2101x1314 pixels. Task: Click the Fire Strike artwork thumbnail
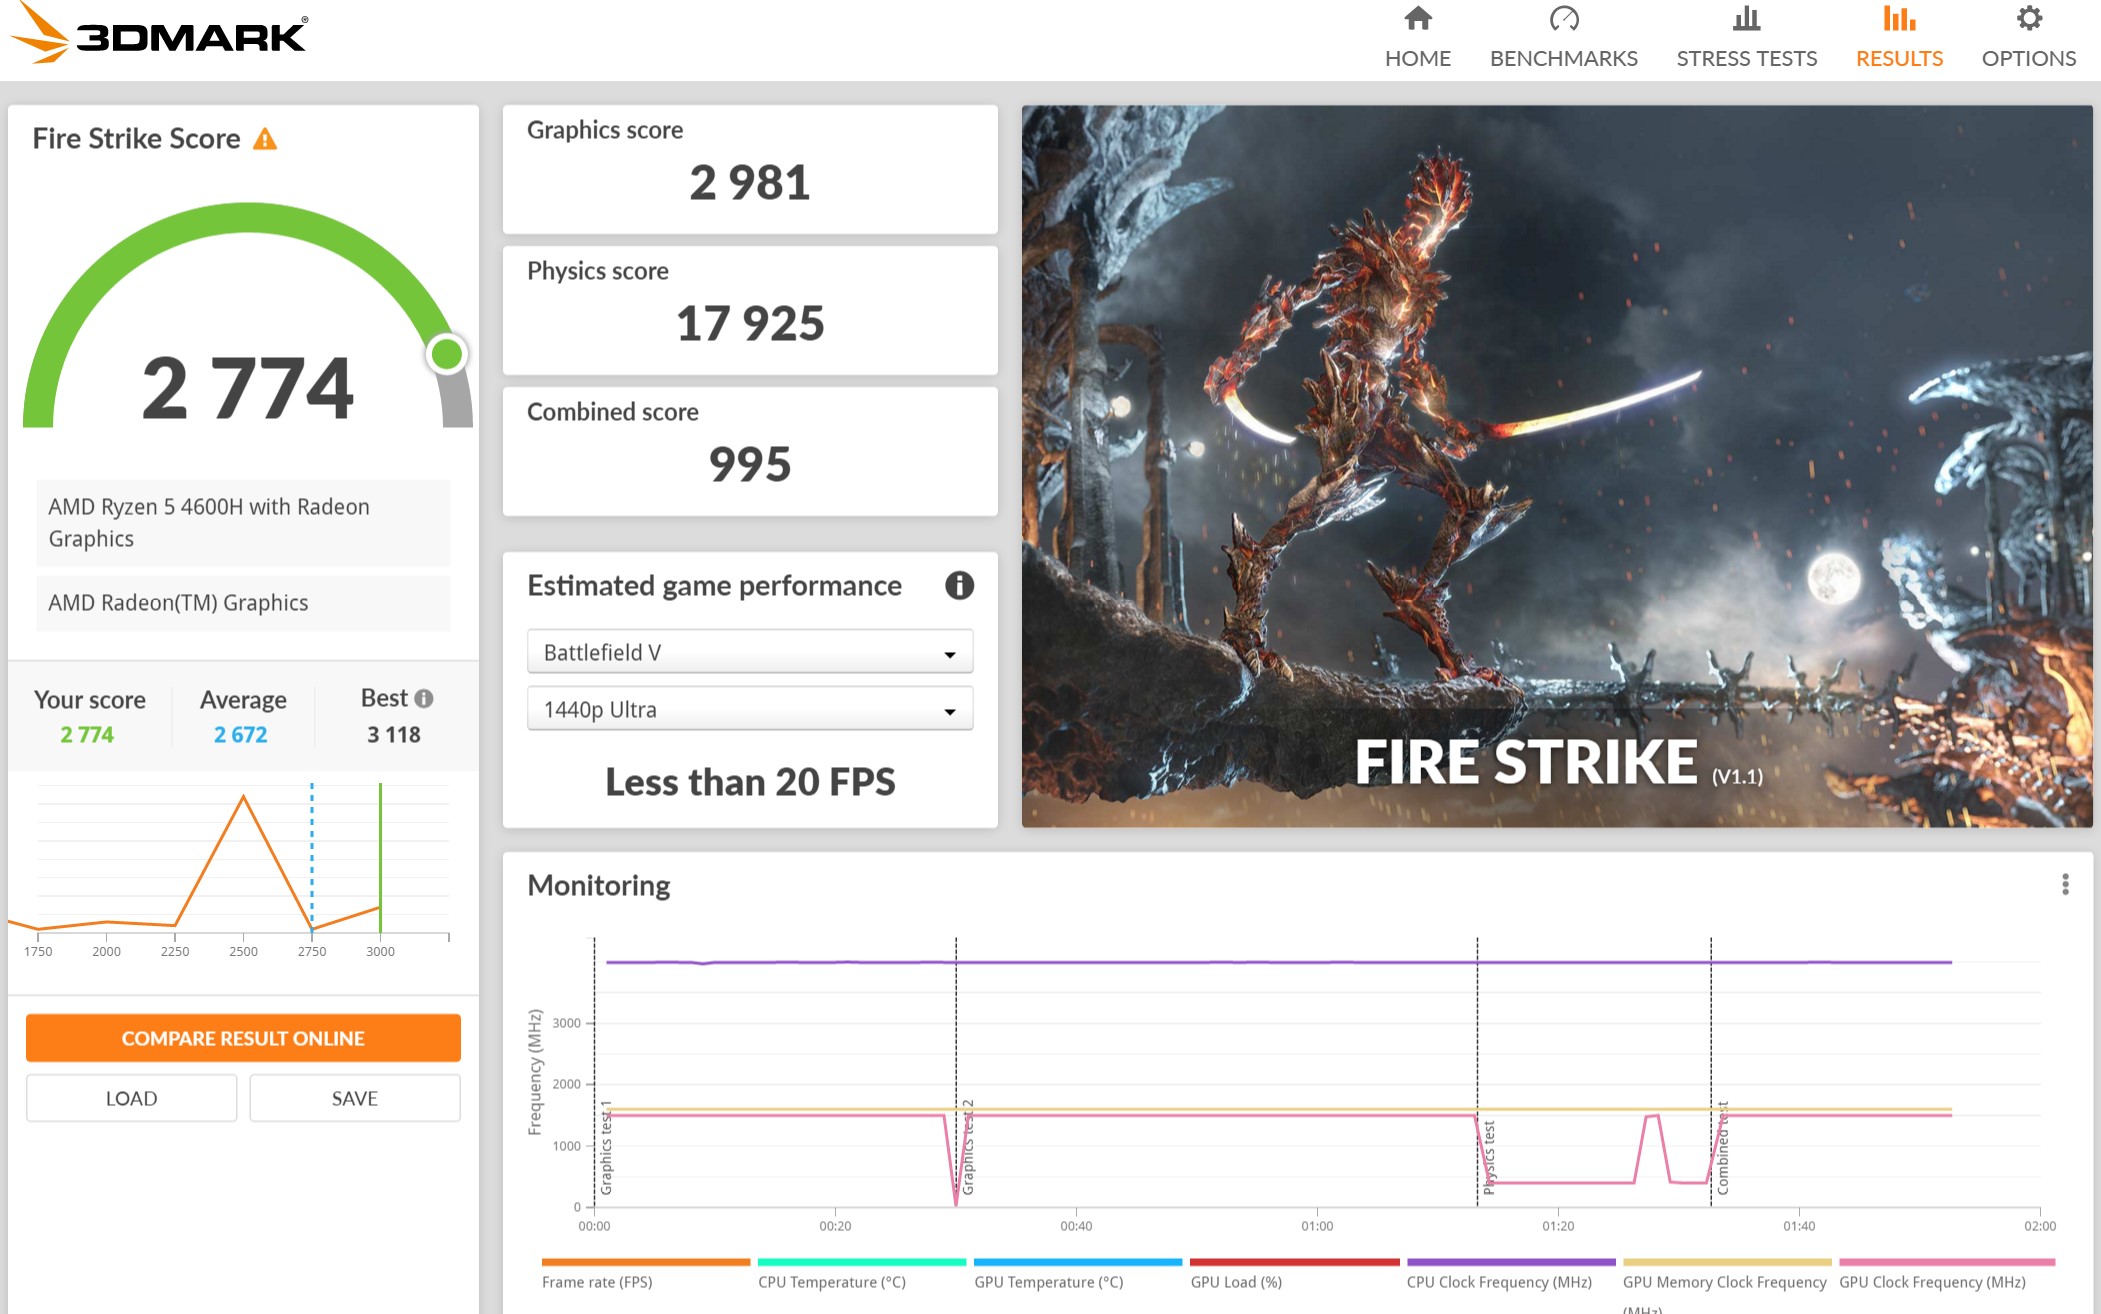(x=1556, y=466)
